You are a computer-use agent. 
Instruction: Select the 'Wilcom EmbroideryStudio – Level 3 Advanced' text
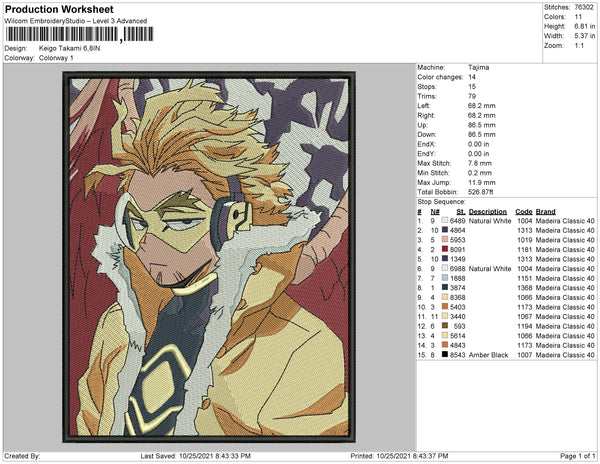76,21
